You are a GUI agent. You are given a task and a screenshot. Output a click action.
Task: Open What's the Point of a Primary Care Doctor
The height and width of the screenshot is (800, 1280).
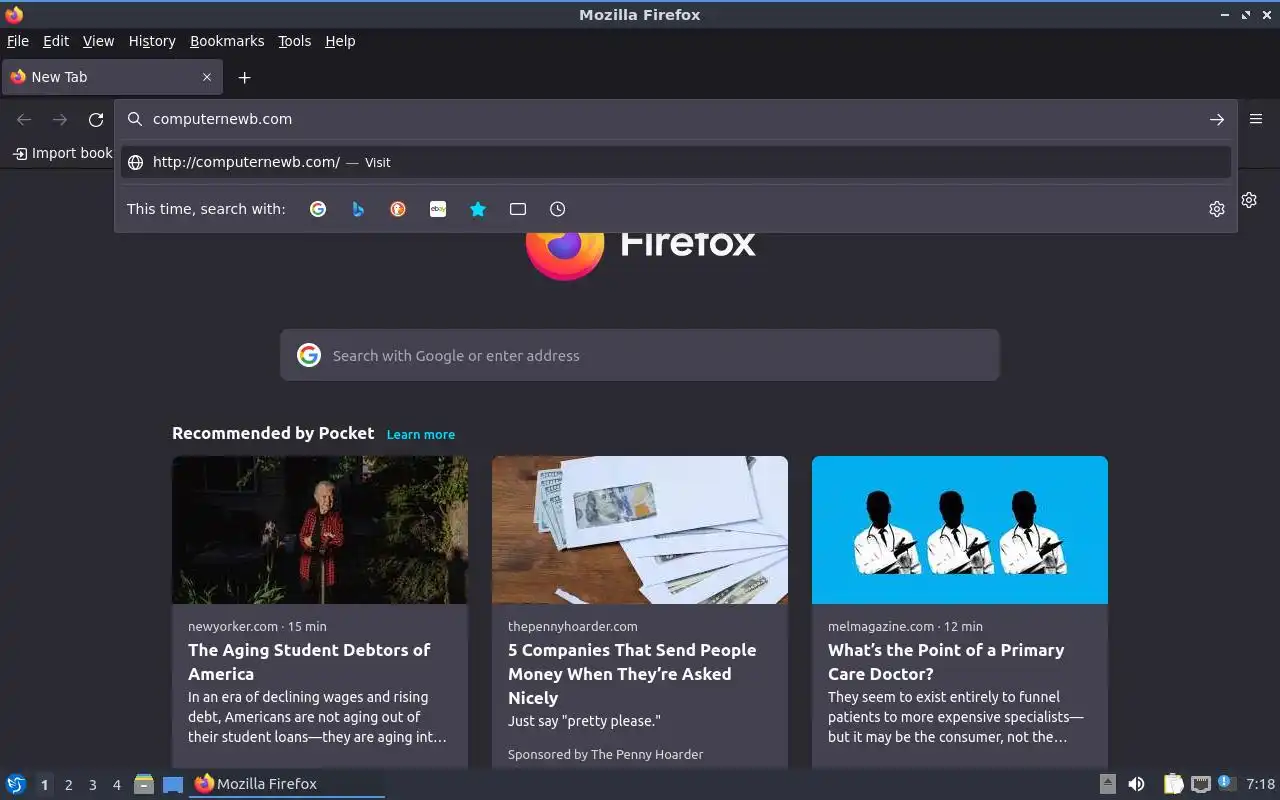pos(946,662)
